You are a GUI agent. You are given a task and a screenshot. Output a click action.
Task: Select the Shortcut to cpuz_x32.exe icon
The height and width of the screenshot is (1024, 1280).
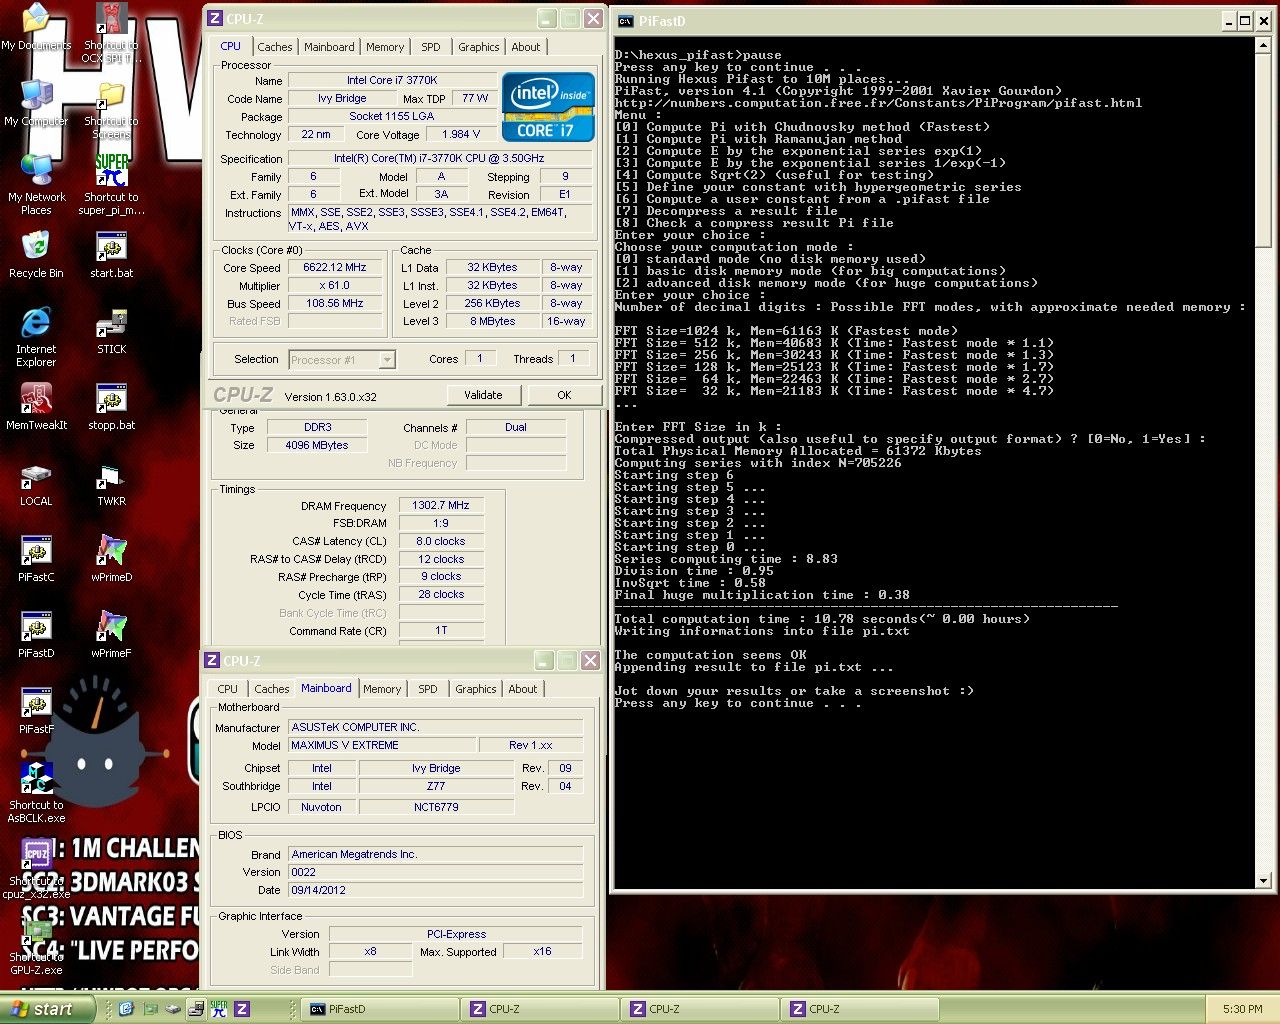(x=36, y=869)
